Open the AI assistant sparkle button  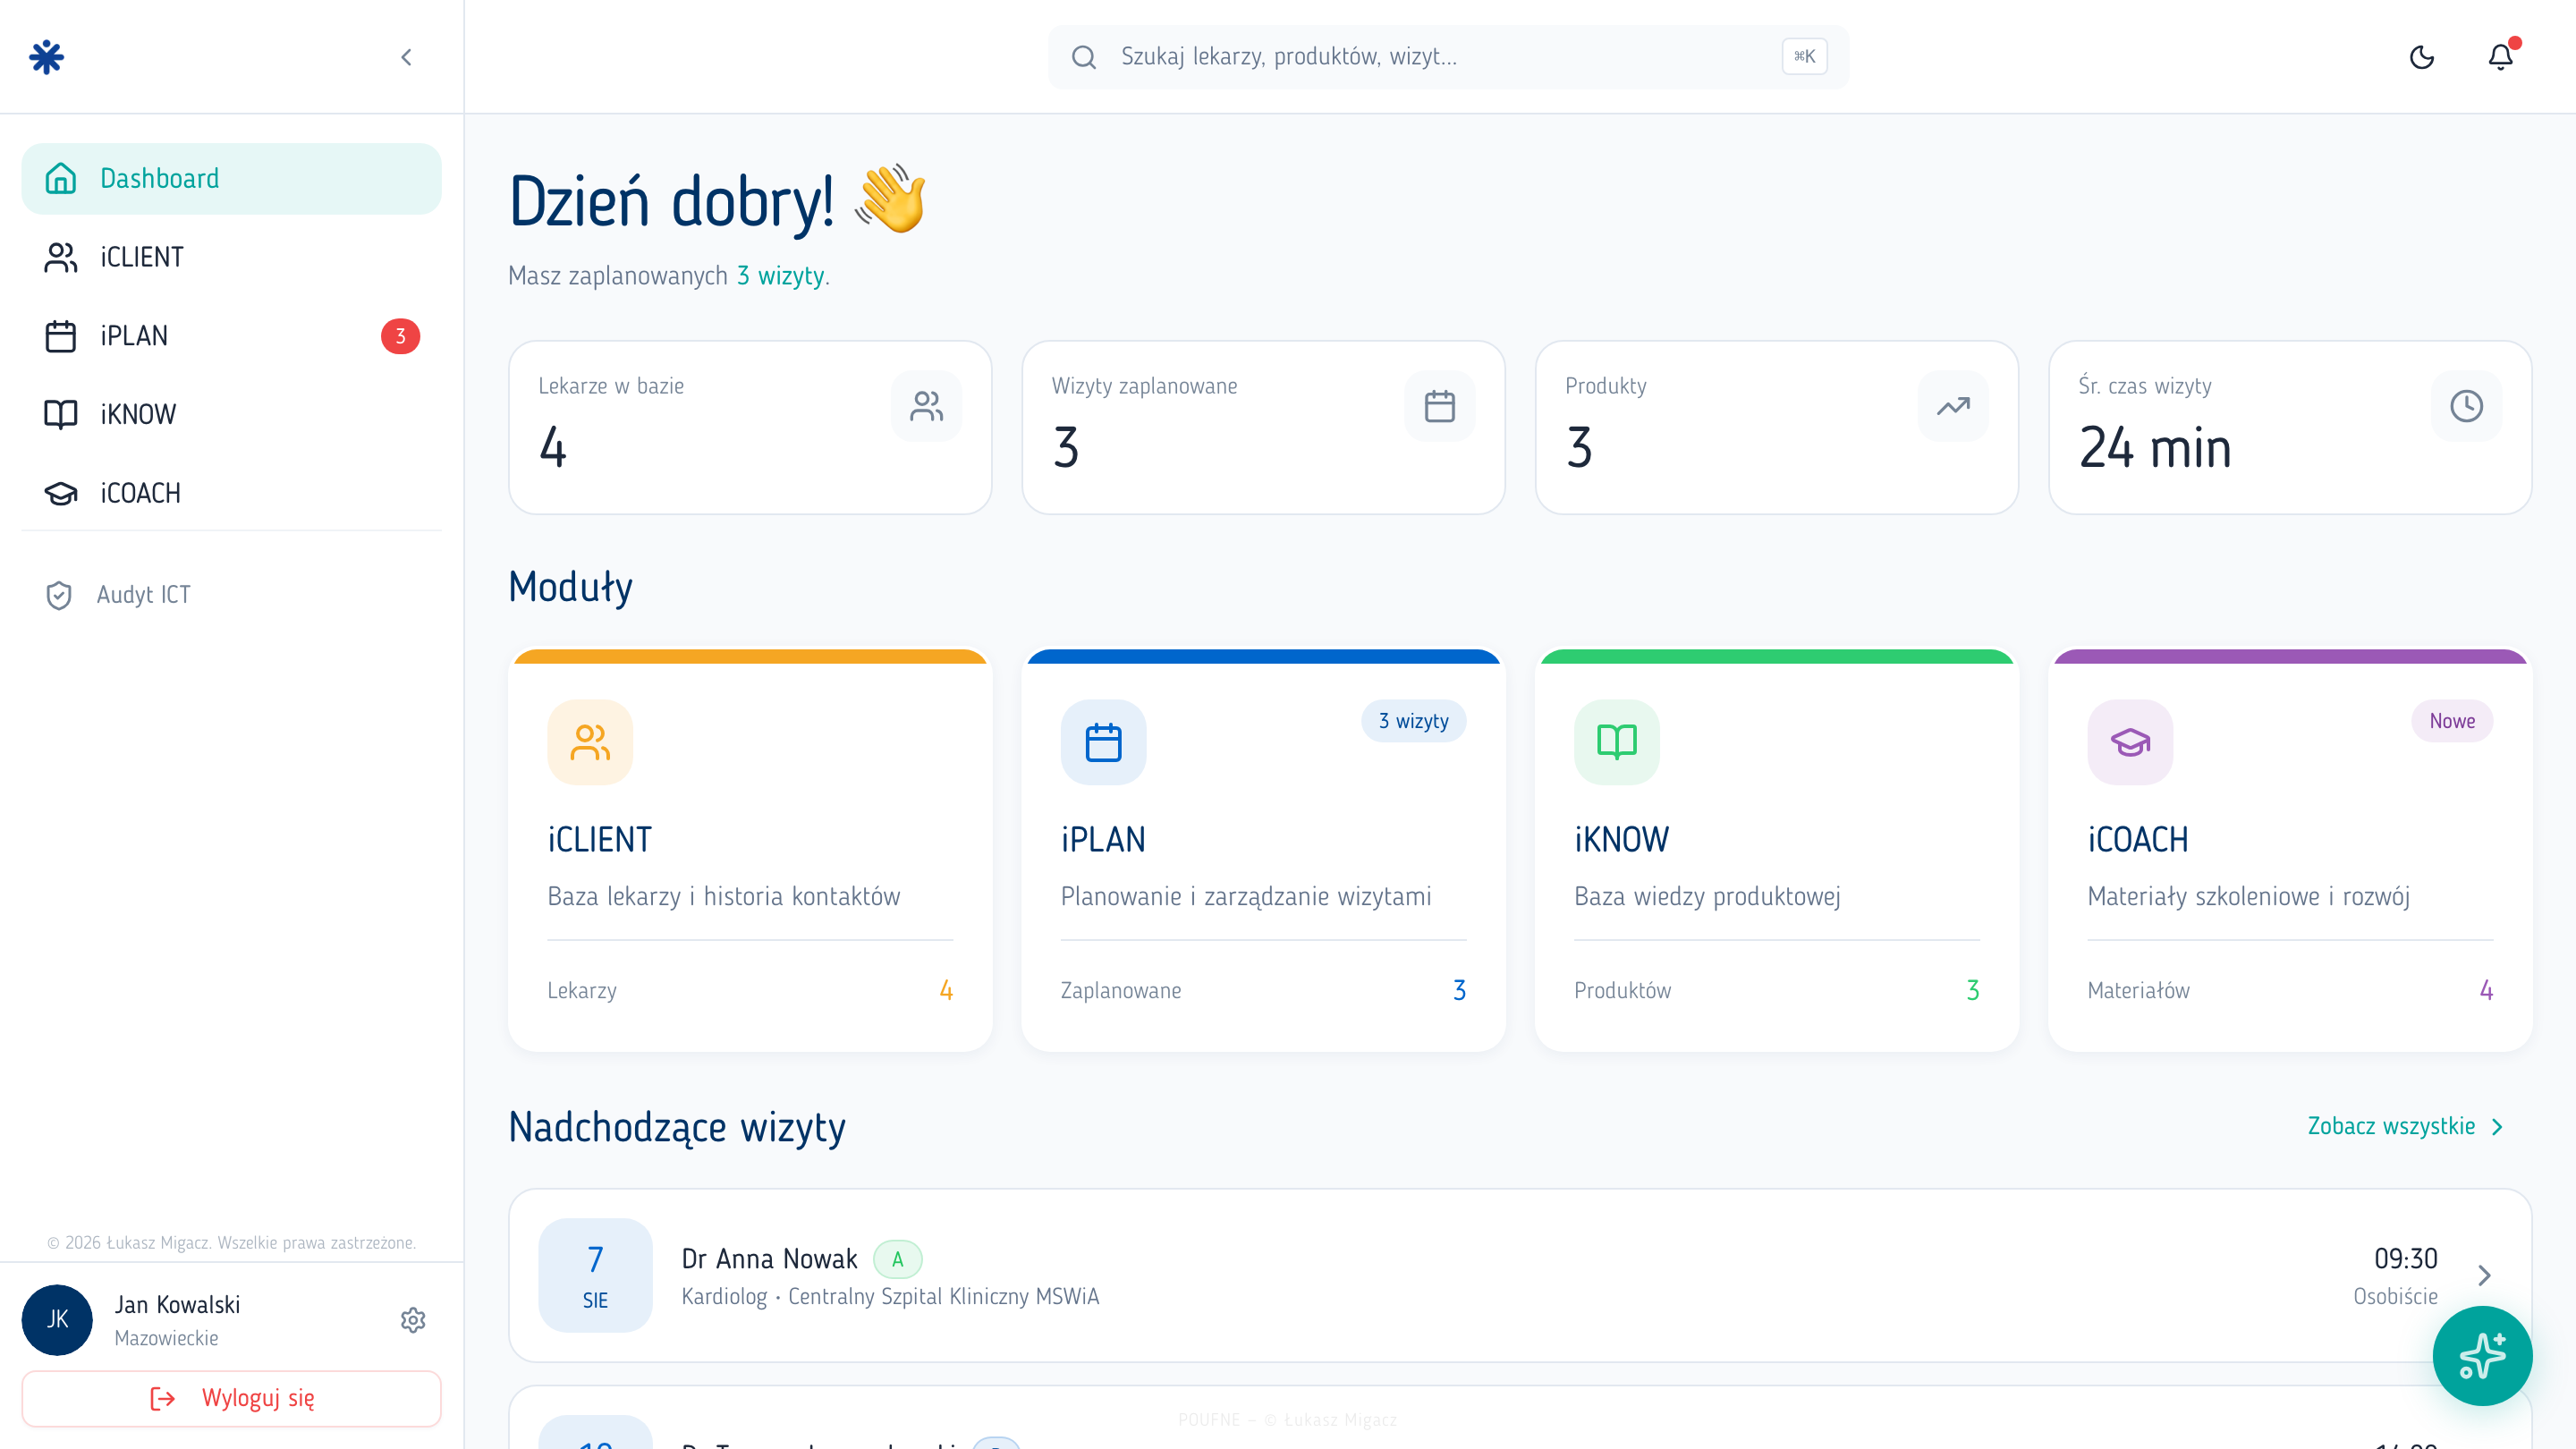2482,1356
